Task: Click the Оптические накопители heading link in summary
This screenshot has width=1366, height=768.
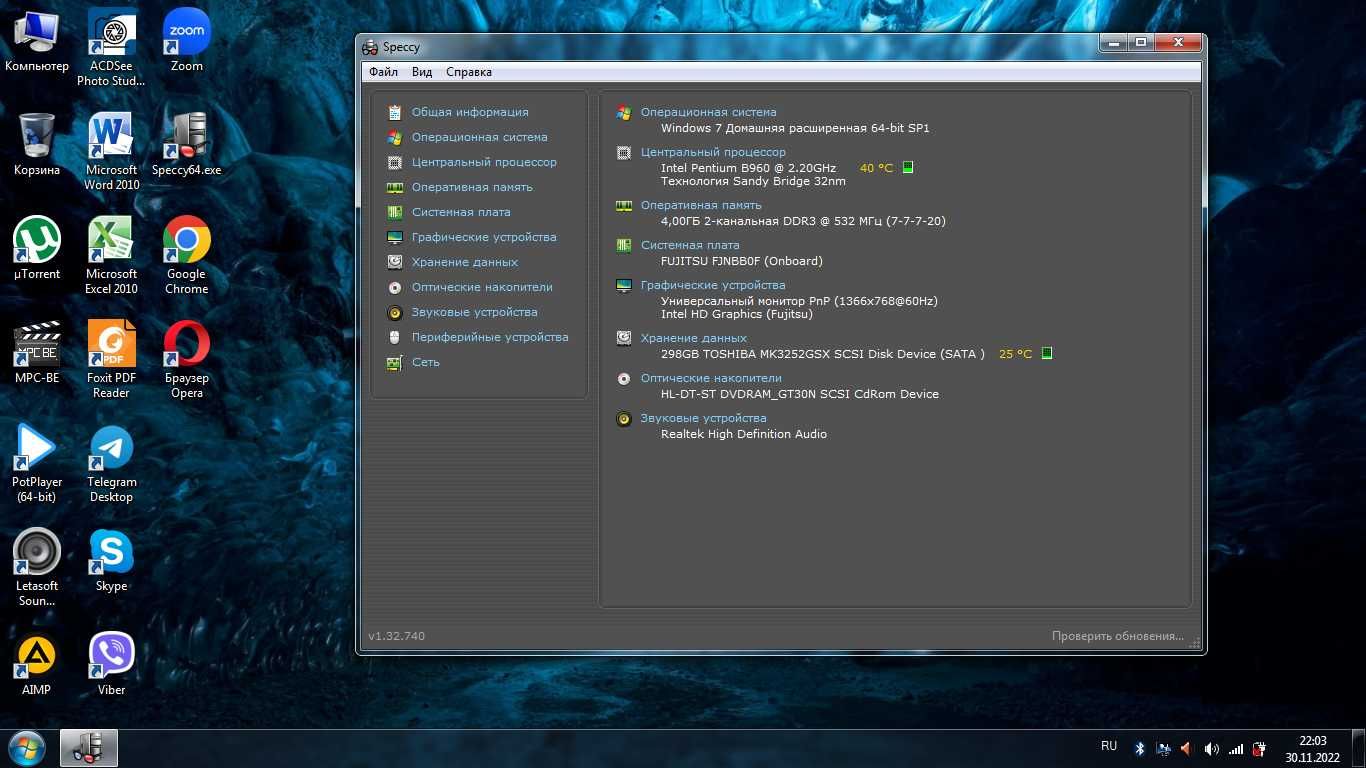Action: pos(711,378)
